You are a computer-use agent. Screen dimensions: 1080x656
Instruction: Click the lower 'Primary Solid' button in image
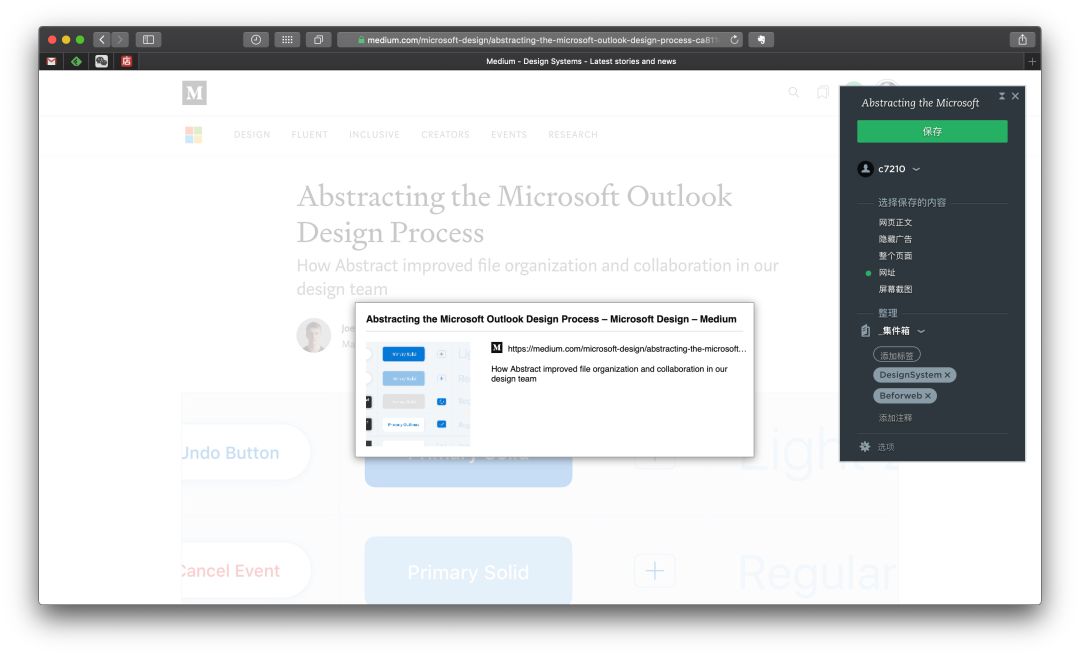coord(468,571)
